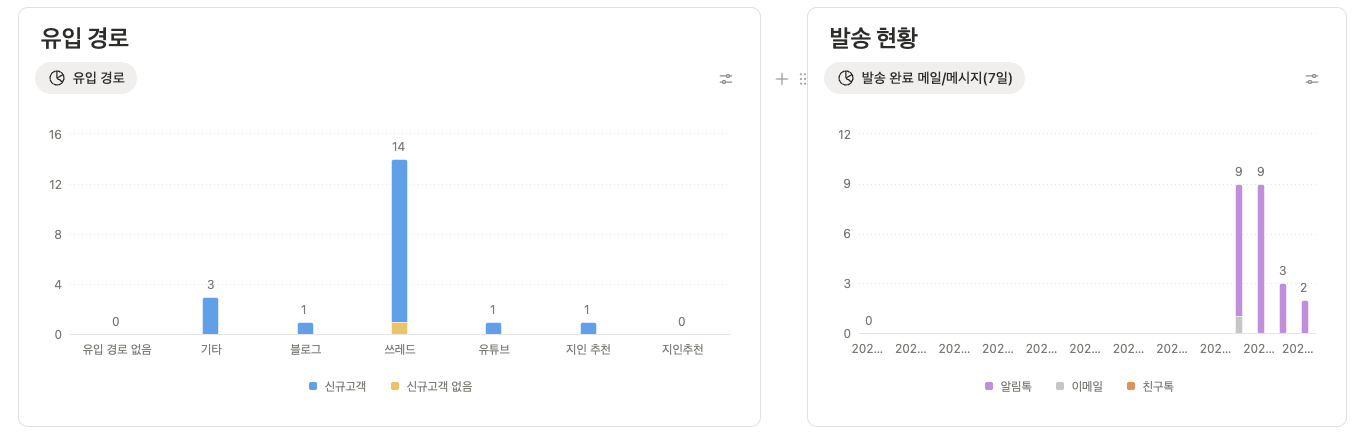
Task: Click the 기타 bar showing 3
Action: [x=210, y=316]
